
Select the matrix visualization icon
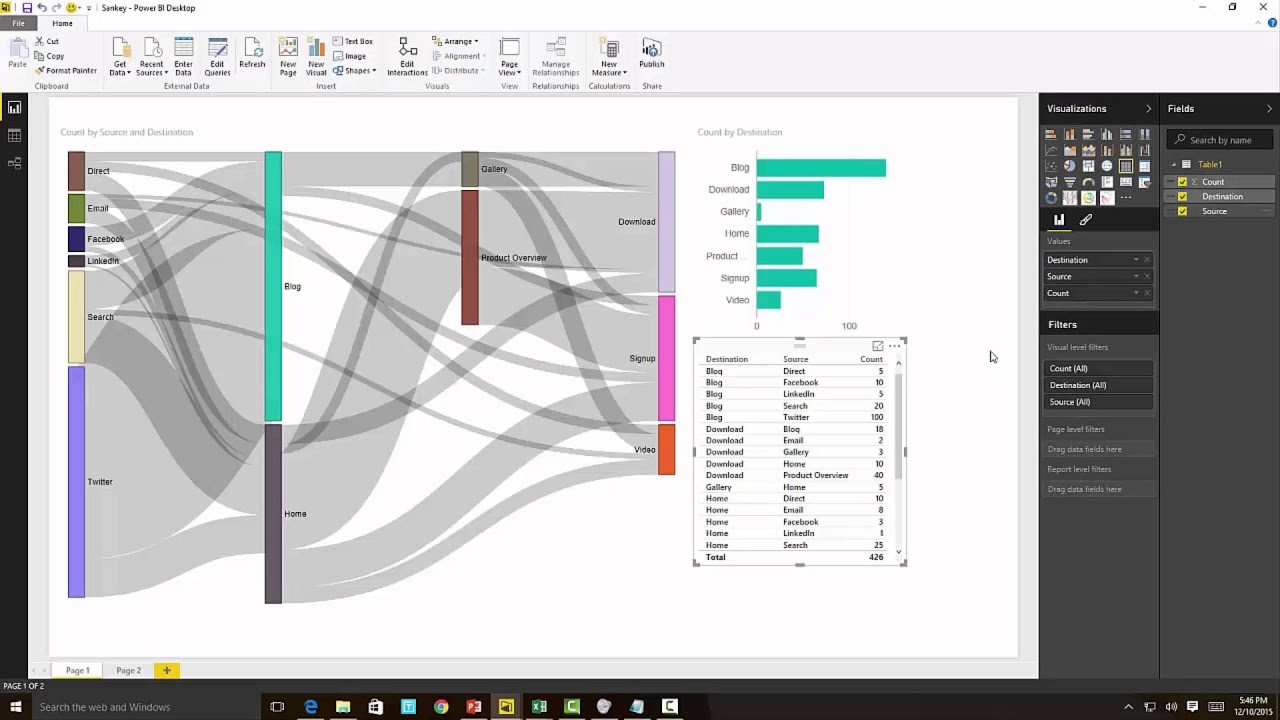point(1145,166)
